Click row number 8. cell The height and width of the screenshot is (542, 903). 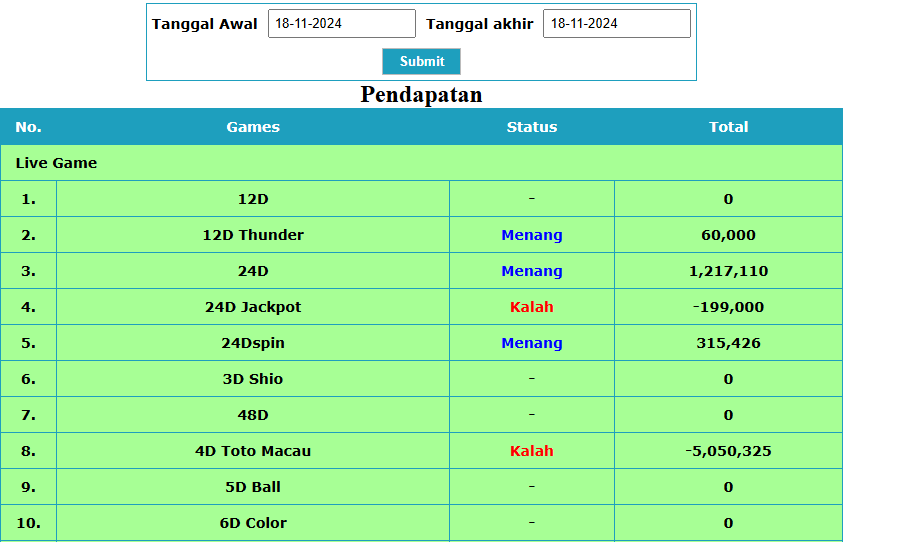click(28, 451)
